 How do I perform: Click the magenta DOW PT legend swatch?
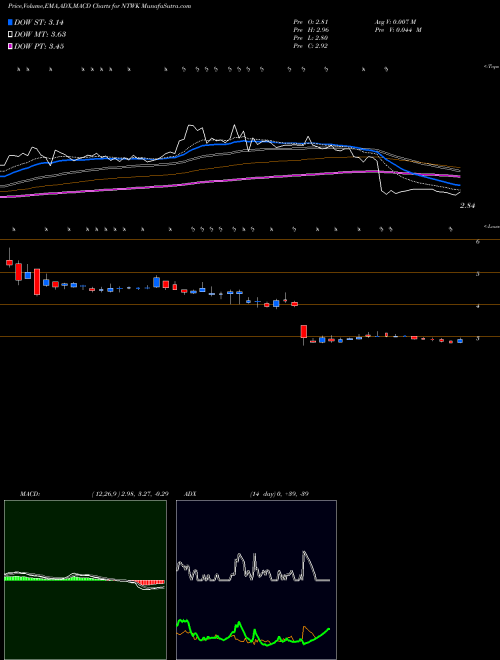10,46
